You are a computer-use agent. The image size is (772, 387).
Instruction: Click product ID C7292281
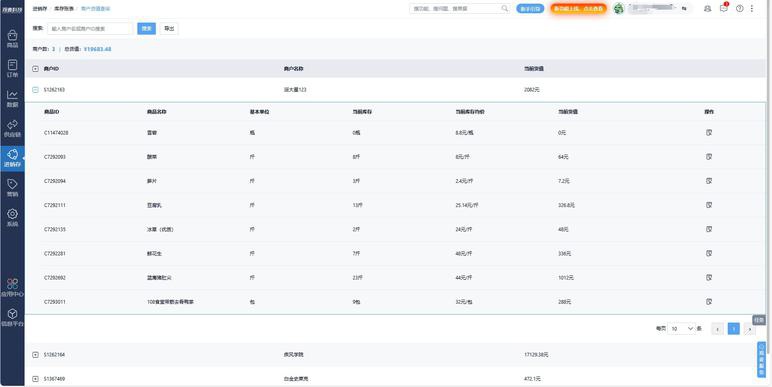55,254
